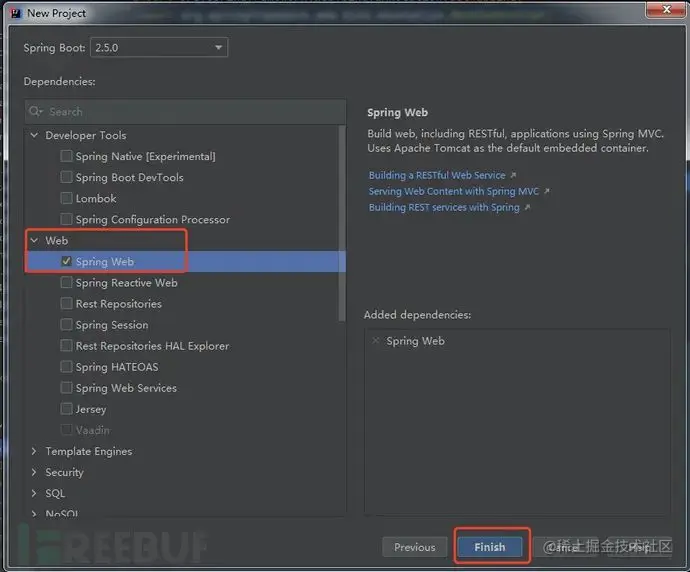The width and height of the screenshot is (690, 572).
Task: Collapse the Developer Tools category
Action: [x=34, y=135]
